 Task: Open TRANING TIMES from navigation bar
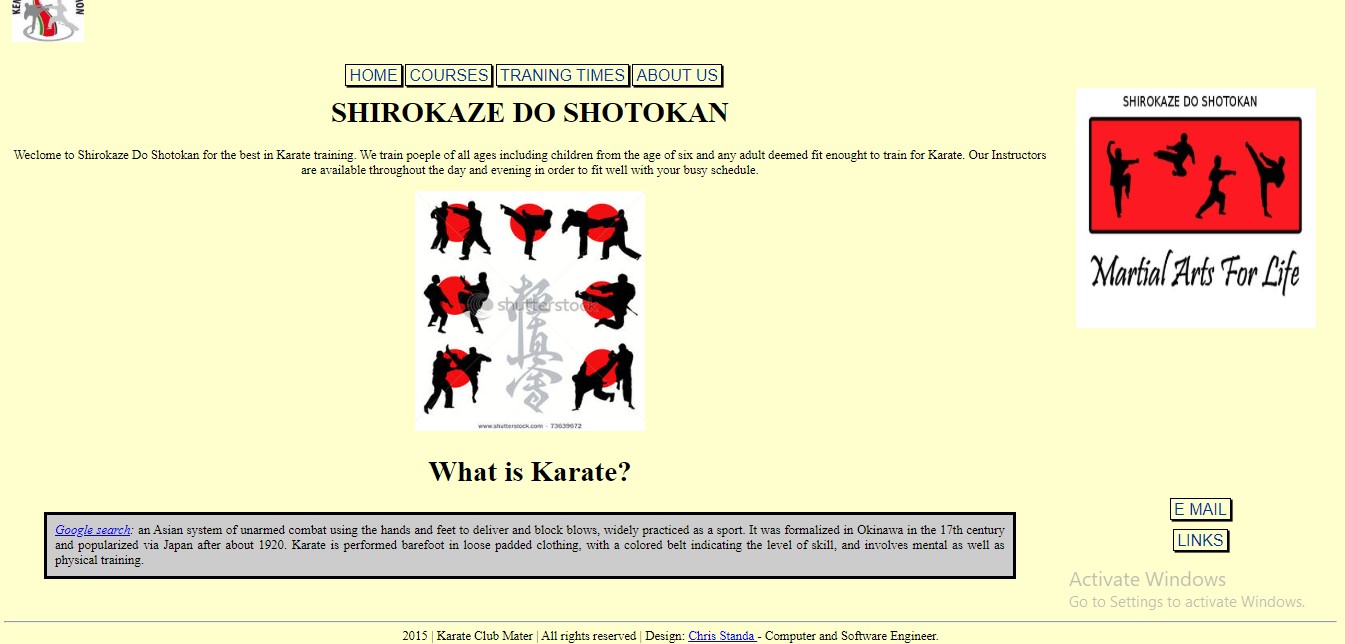[563, 76]
